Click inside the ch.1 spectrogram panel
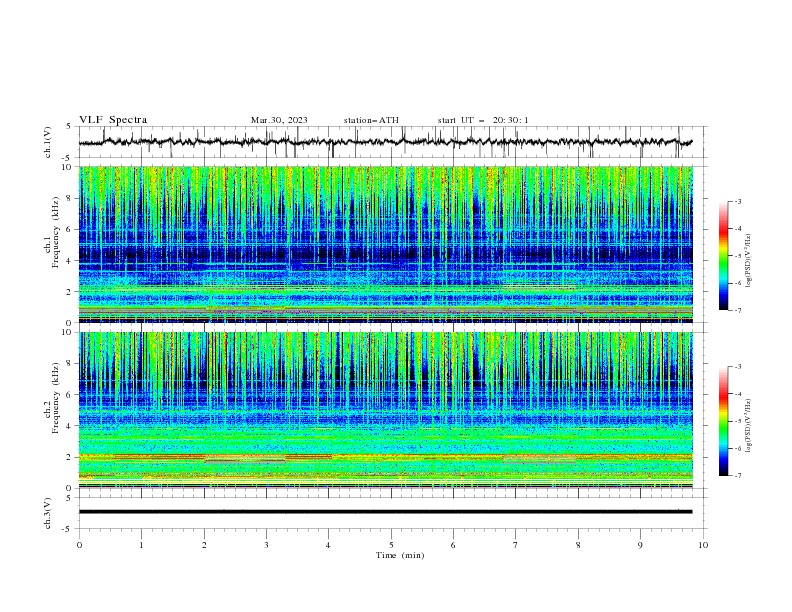Viewport: 792px width, 612px height. pos(385,244)
